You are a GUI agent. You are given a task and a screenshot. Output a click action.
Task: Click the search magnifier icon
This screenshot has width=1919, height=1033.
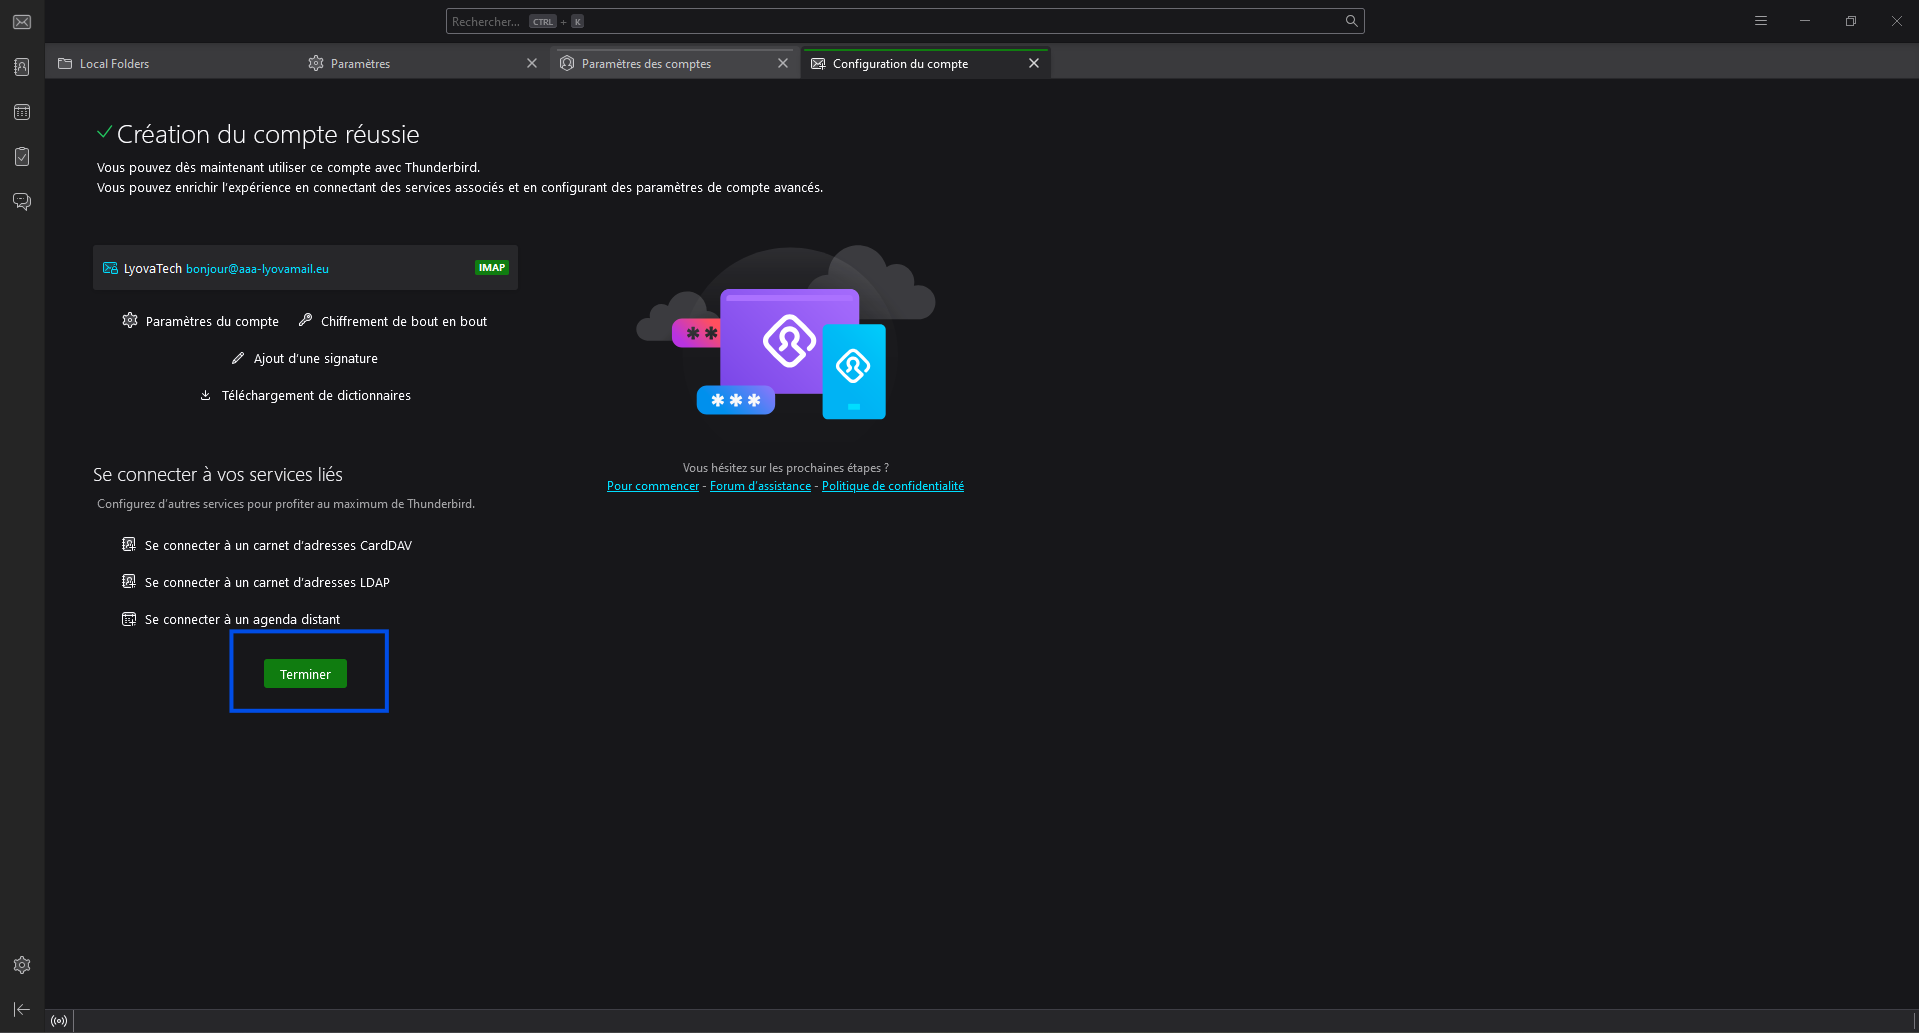1351,21
